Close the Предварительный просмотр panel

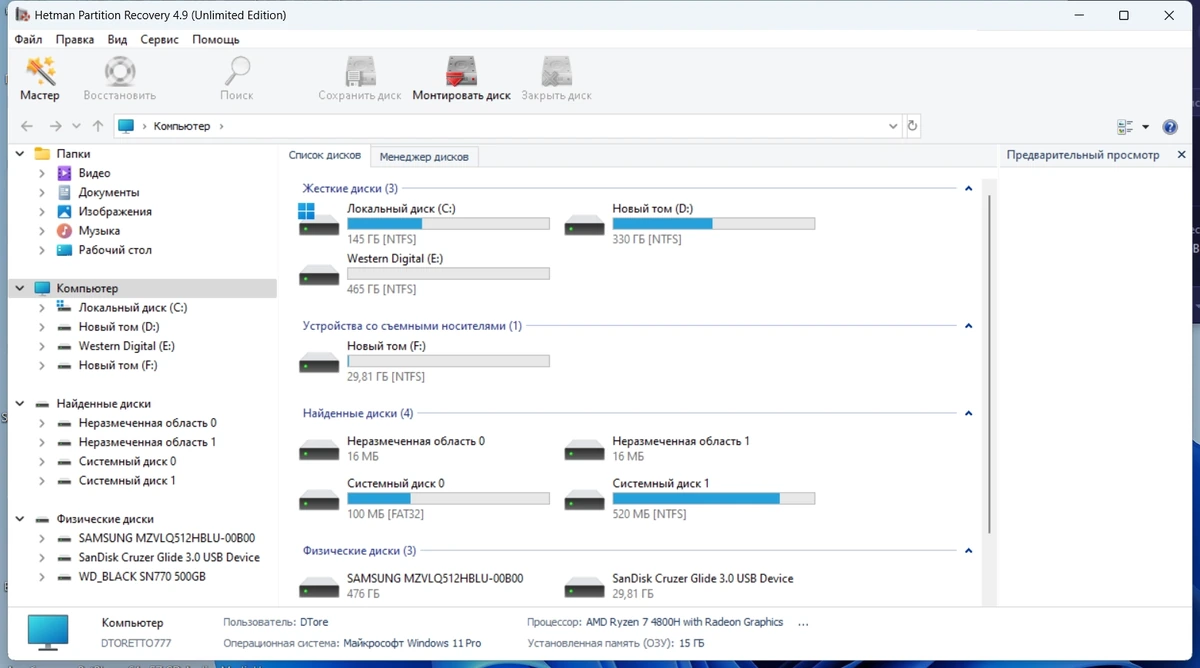(1181, 155)
